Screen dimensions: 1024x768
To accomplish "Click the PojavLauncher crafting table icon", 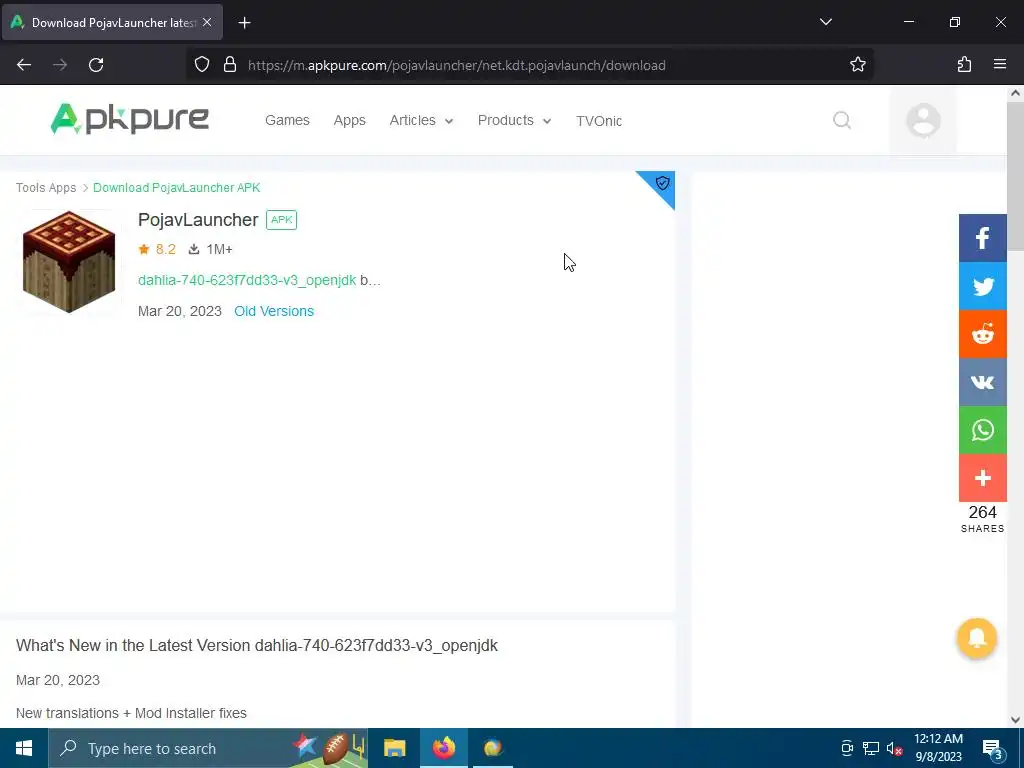I will pos(69,262).
